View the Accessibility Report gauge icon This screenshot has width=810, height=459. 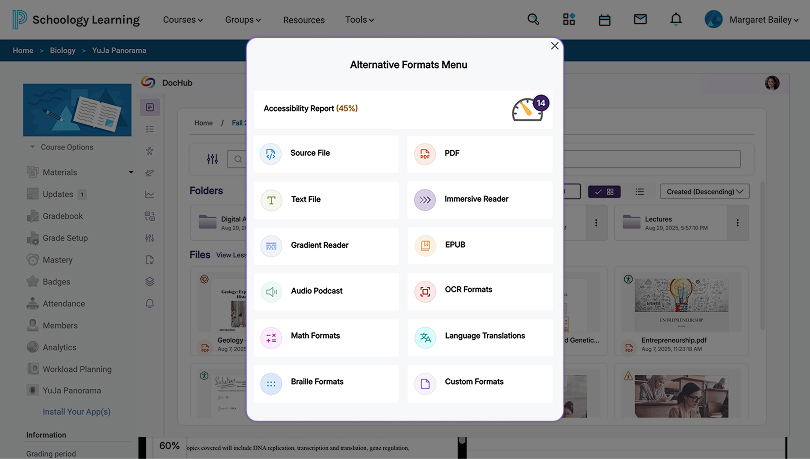tap(528, 109)
